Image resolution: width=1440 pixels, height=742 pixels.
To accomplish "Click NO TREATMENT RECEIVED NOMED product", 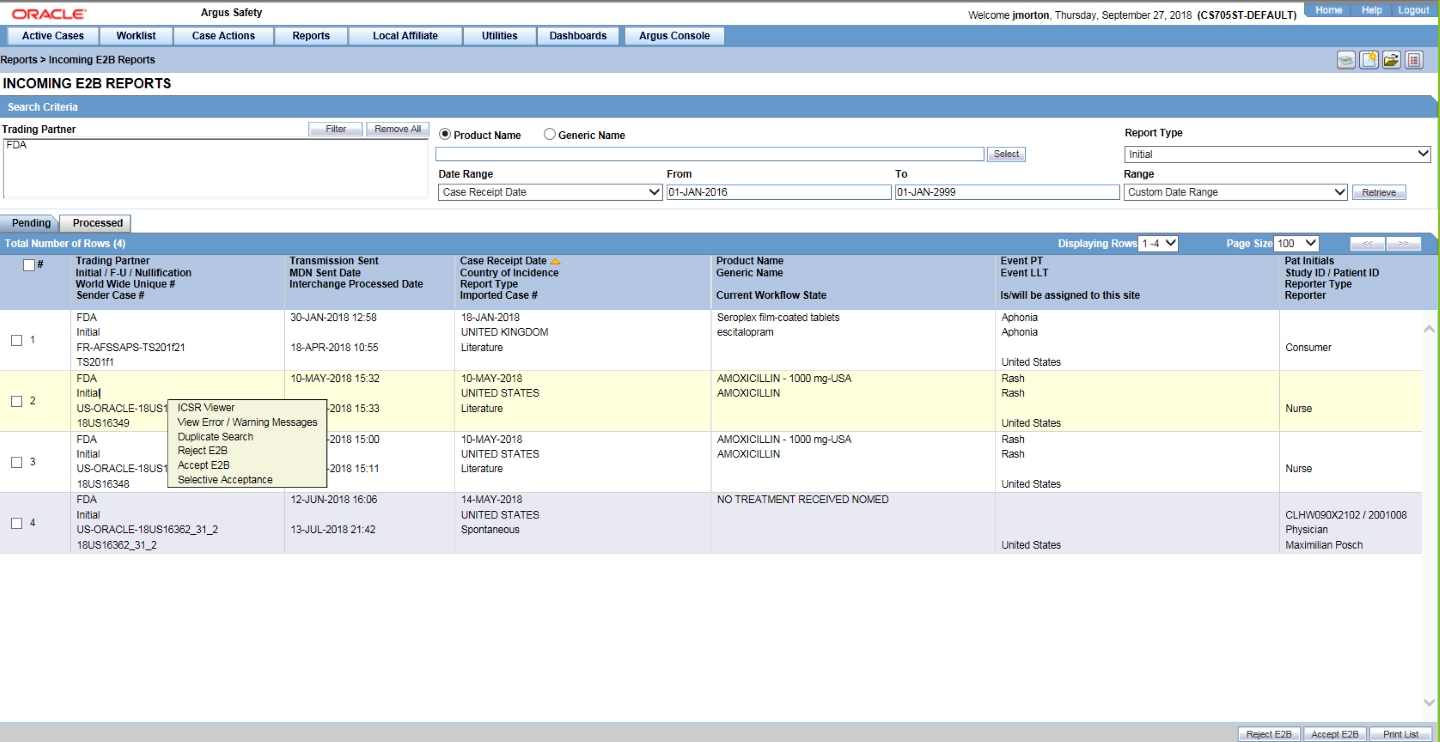I will (x=803, y=500).
